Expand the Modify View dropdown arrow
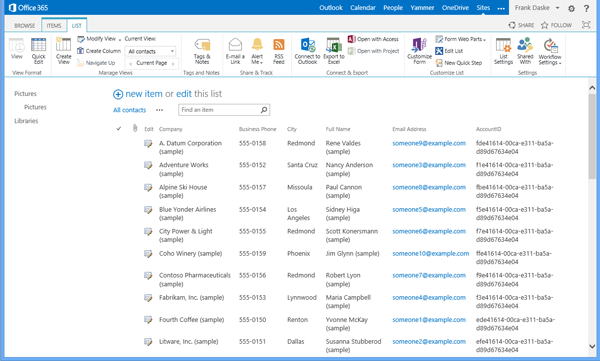 click(120, 39)
